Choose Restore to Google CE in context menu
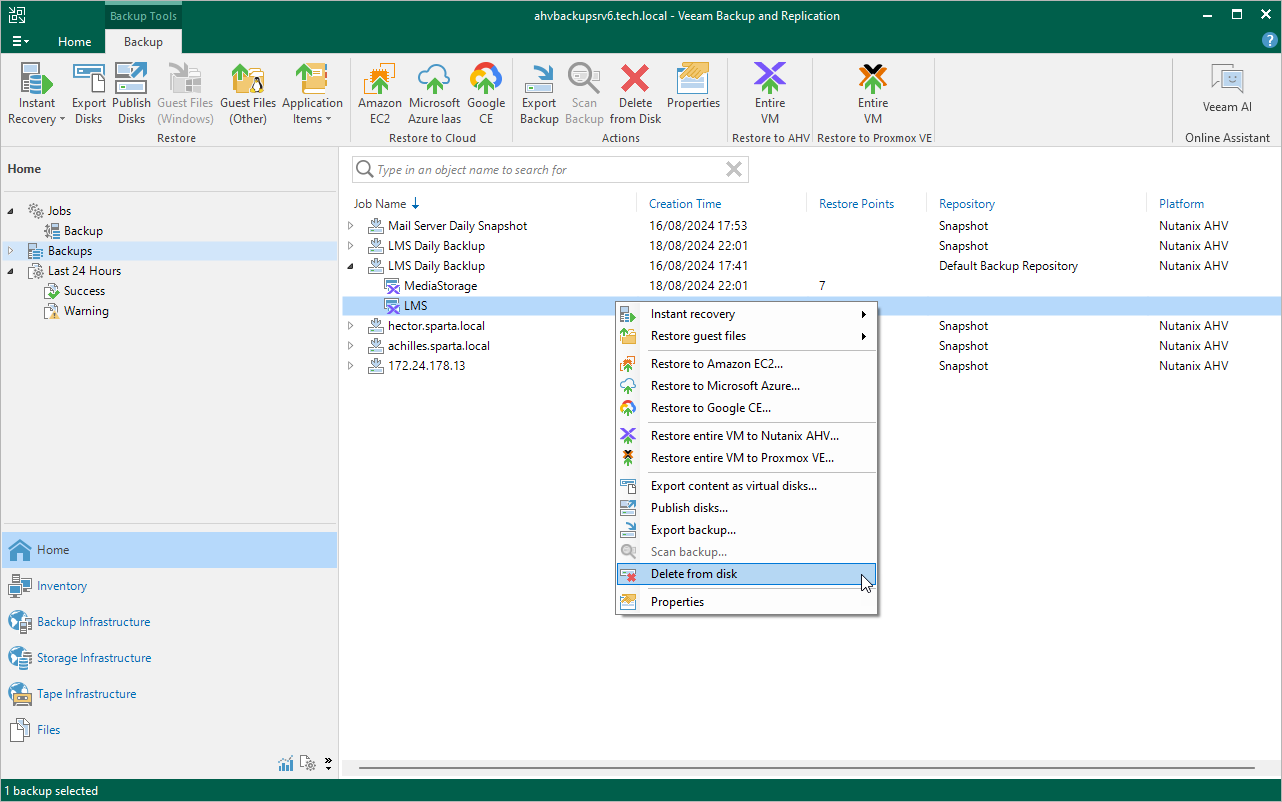The image size is (1282, 802). [x=746, y=408]
